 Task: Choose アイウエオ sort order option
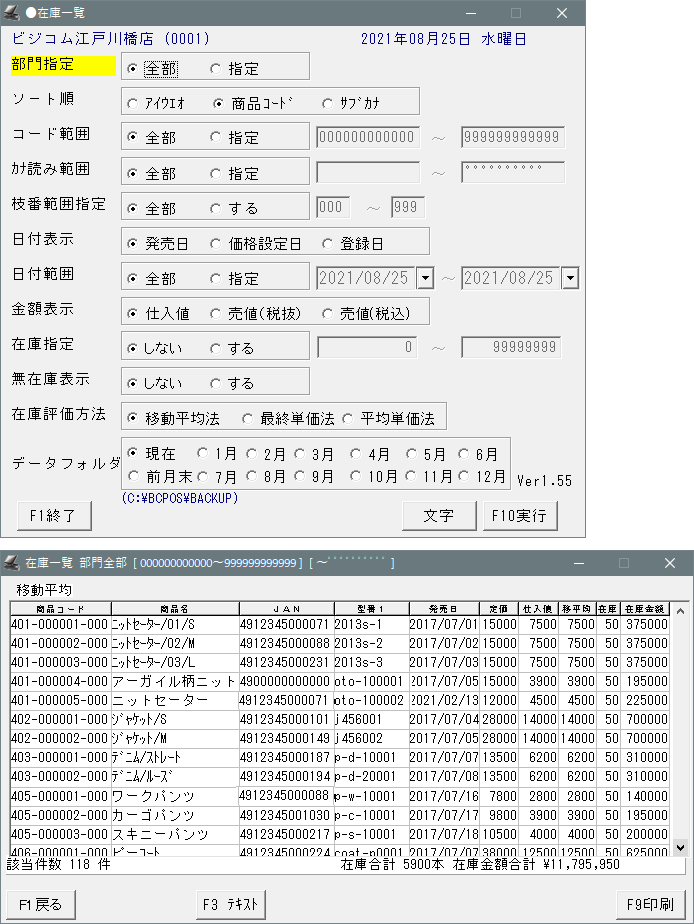coord(134,103)
